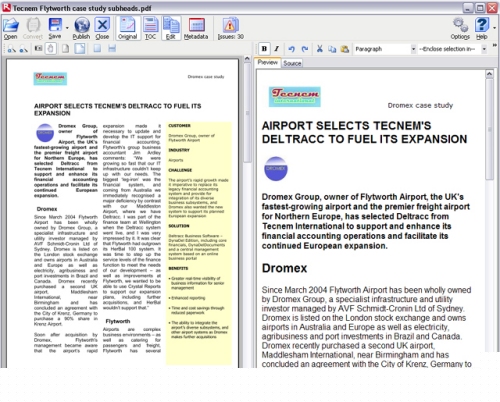Click the Dromex round logo in preview
500x402 pixels.
click(276, 169)
